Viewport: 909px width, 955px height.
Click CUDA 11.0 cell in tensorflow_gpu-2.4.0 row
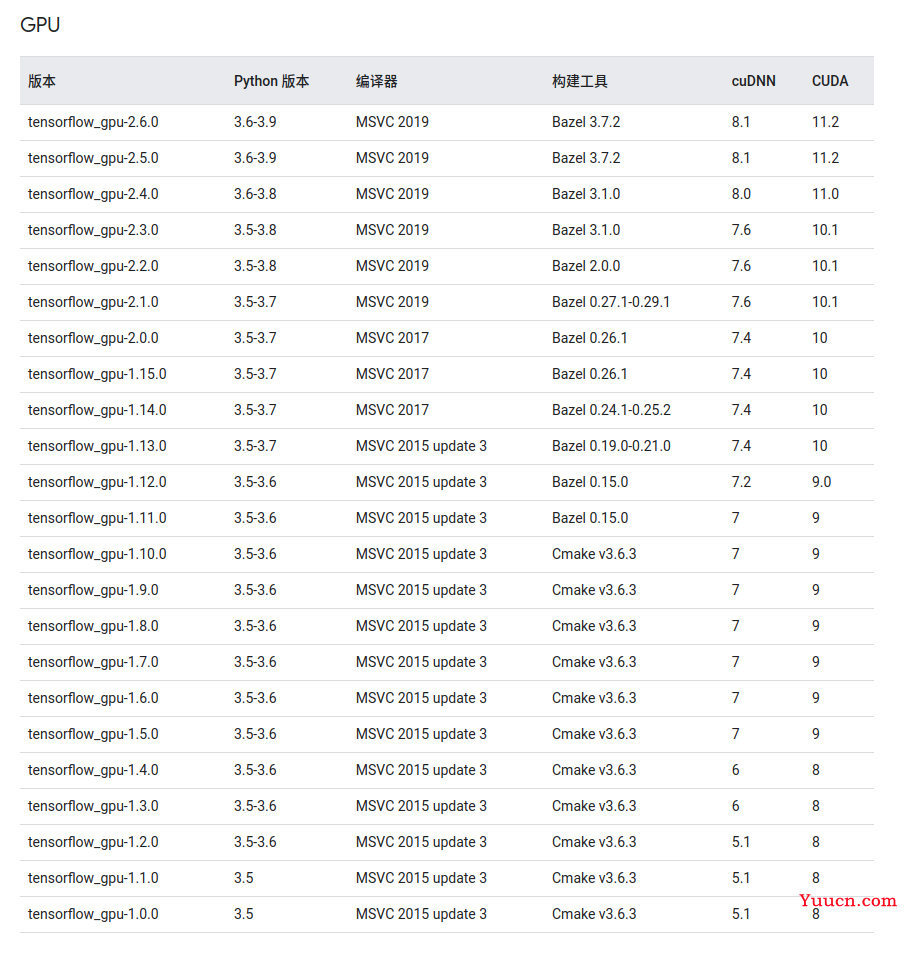coord(826,194)
